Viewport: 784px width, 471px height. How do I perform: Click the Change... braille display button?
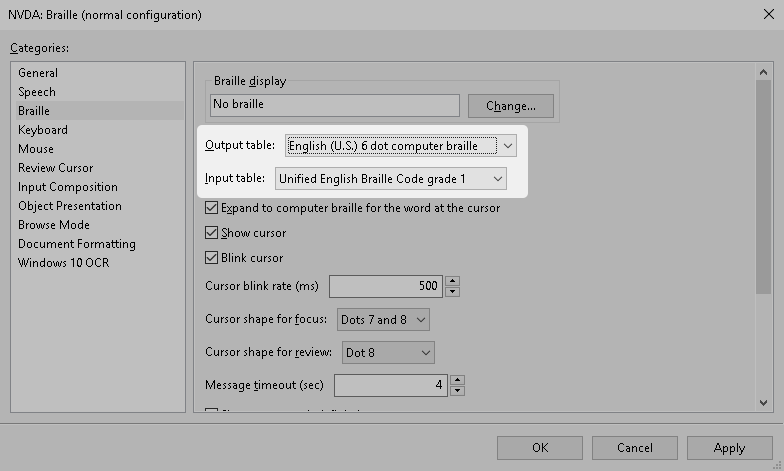[x=511, y=106]
